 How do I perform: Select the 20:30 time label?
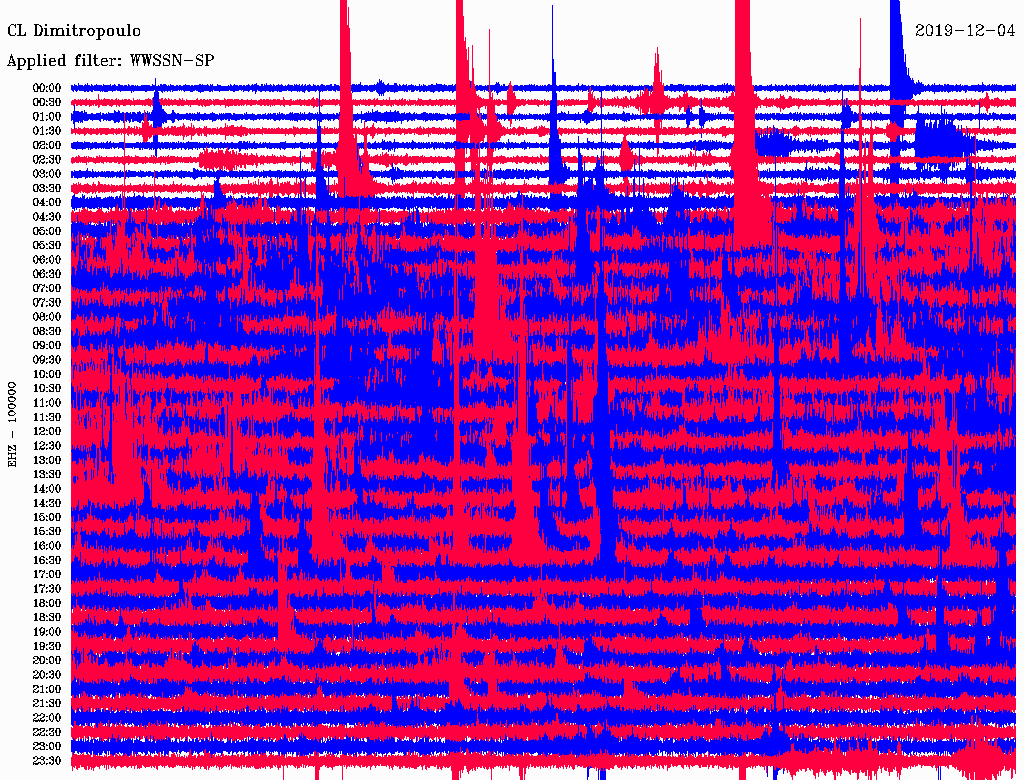[46, 675]
